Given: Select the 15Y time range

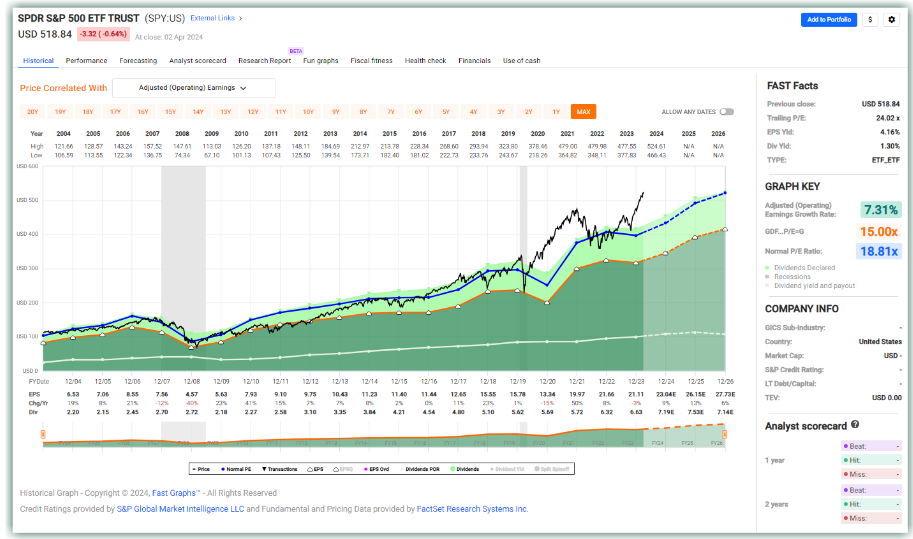Looking at the screenshot, I should pyautogui.click(x=170, y=112).
